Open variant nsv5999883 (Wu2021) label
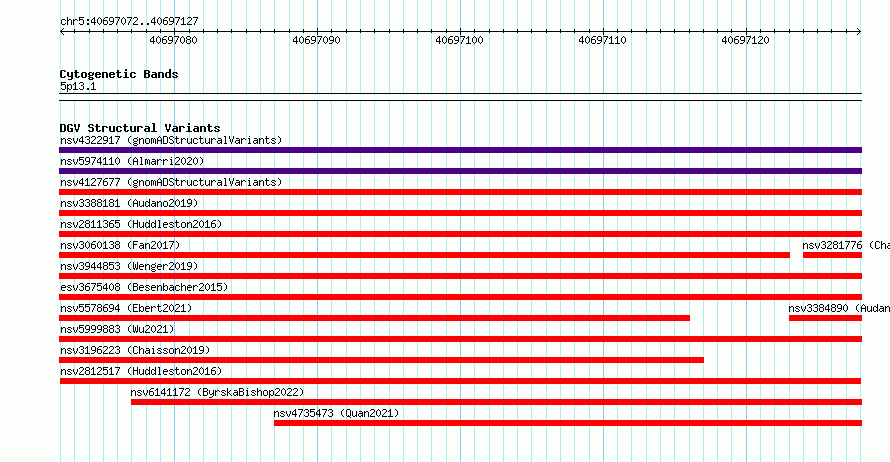Screen dimensions: 890x462 (x=117, y=329)
